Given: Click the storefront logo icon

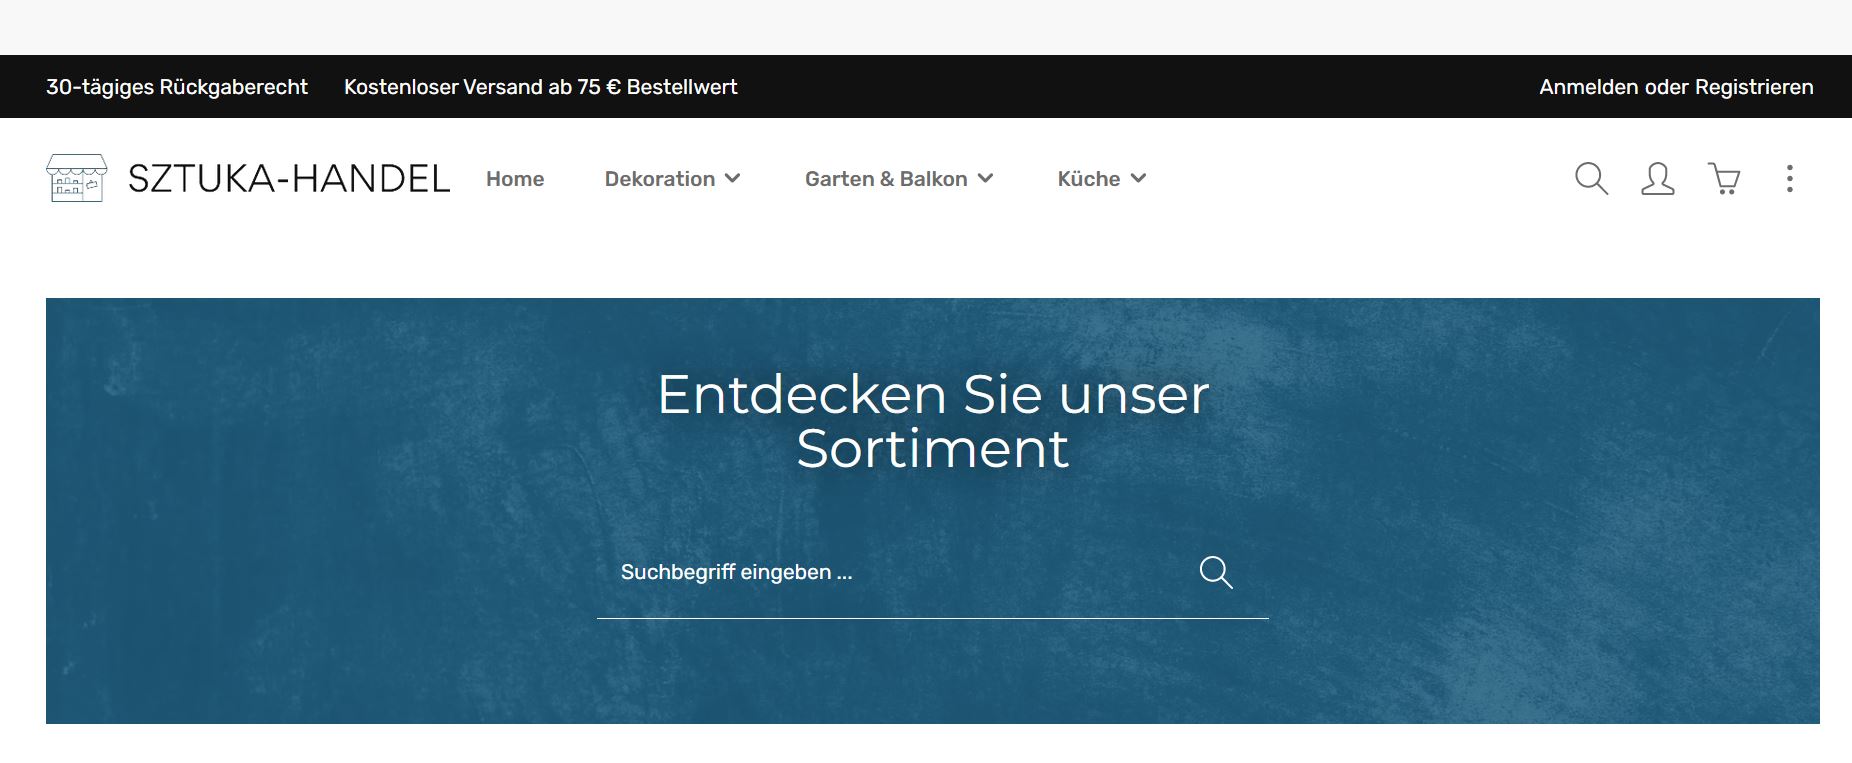Looking at the screenshot, I should click(76, 179).
